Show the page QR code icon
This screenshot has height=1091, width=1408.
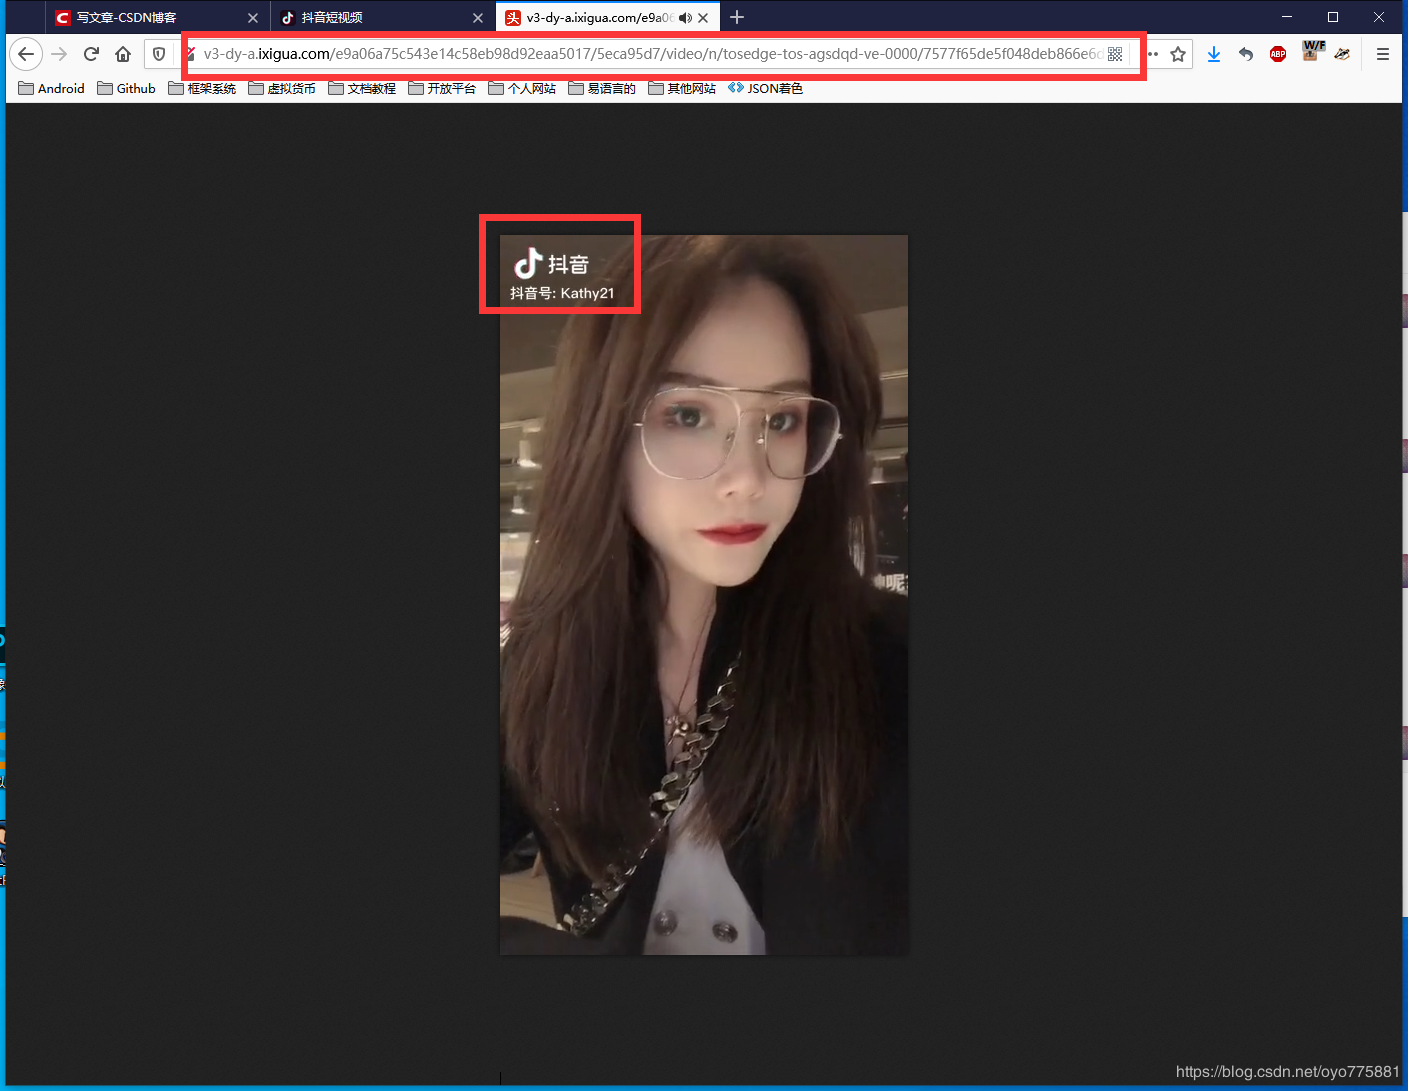(x=1115, y=54)
